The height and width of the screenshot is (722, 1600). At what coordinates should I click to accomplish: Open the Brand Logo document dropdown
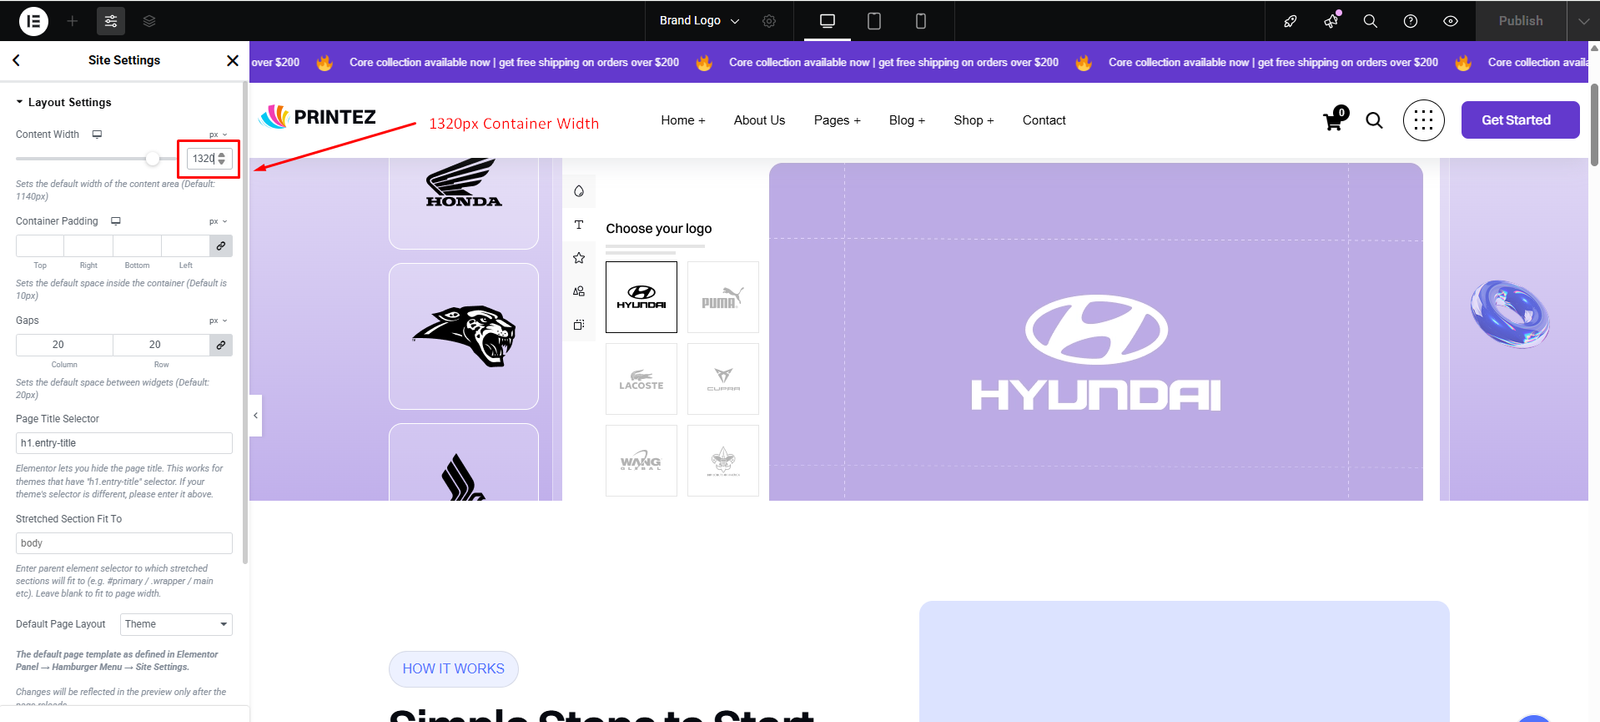pos(699,21)
